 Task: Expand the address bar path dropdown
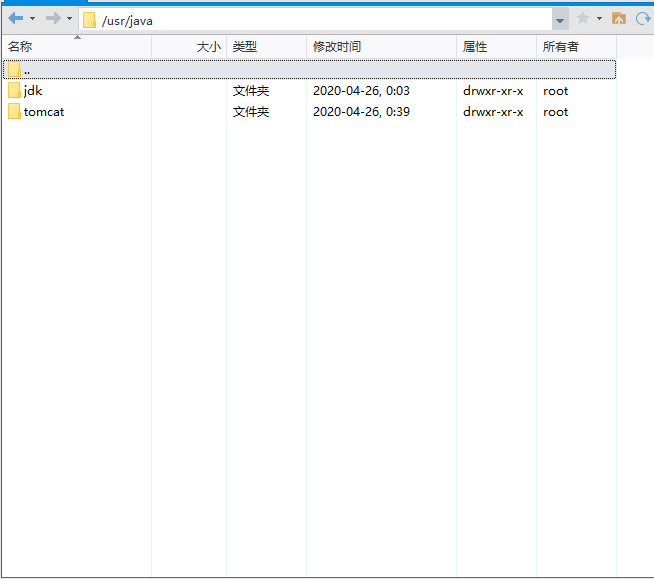560,20
